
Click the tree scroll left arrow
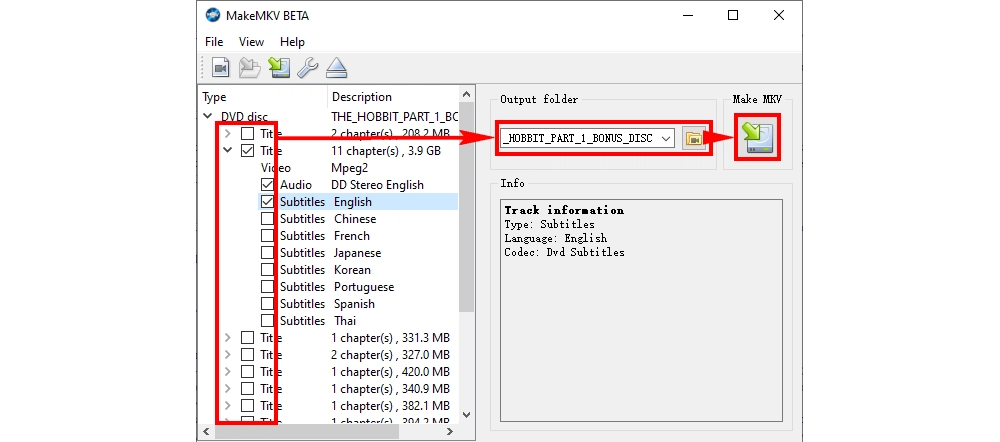pos(207,431)
